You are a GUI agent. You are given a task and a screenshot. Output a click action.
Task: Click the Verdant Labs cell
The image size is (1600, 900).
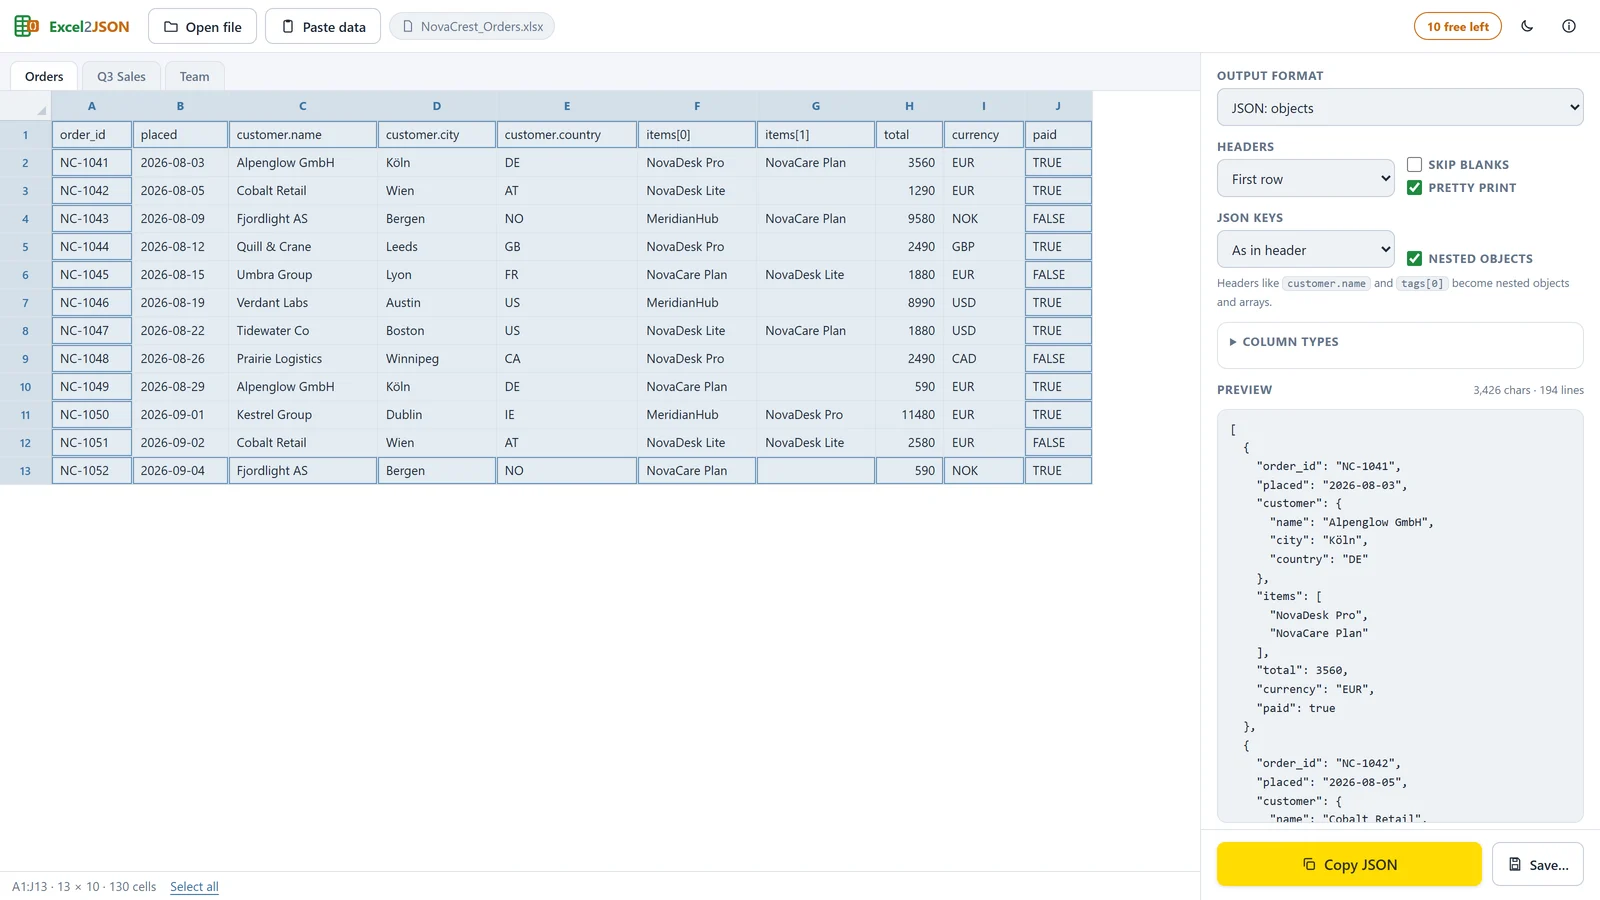coord(303,302)
